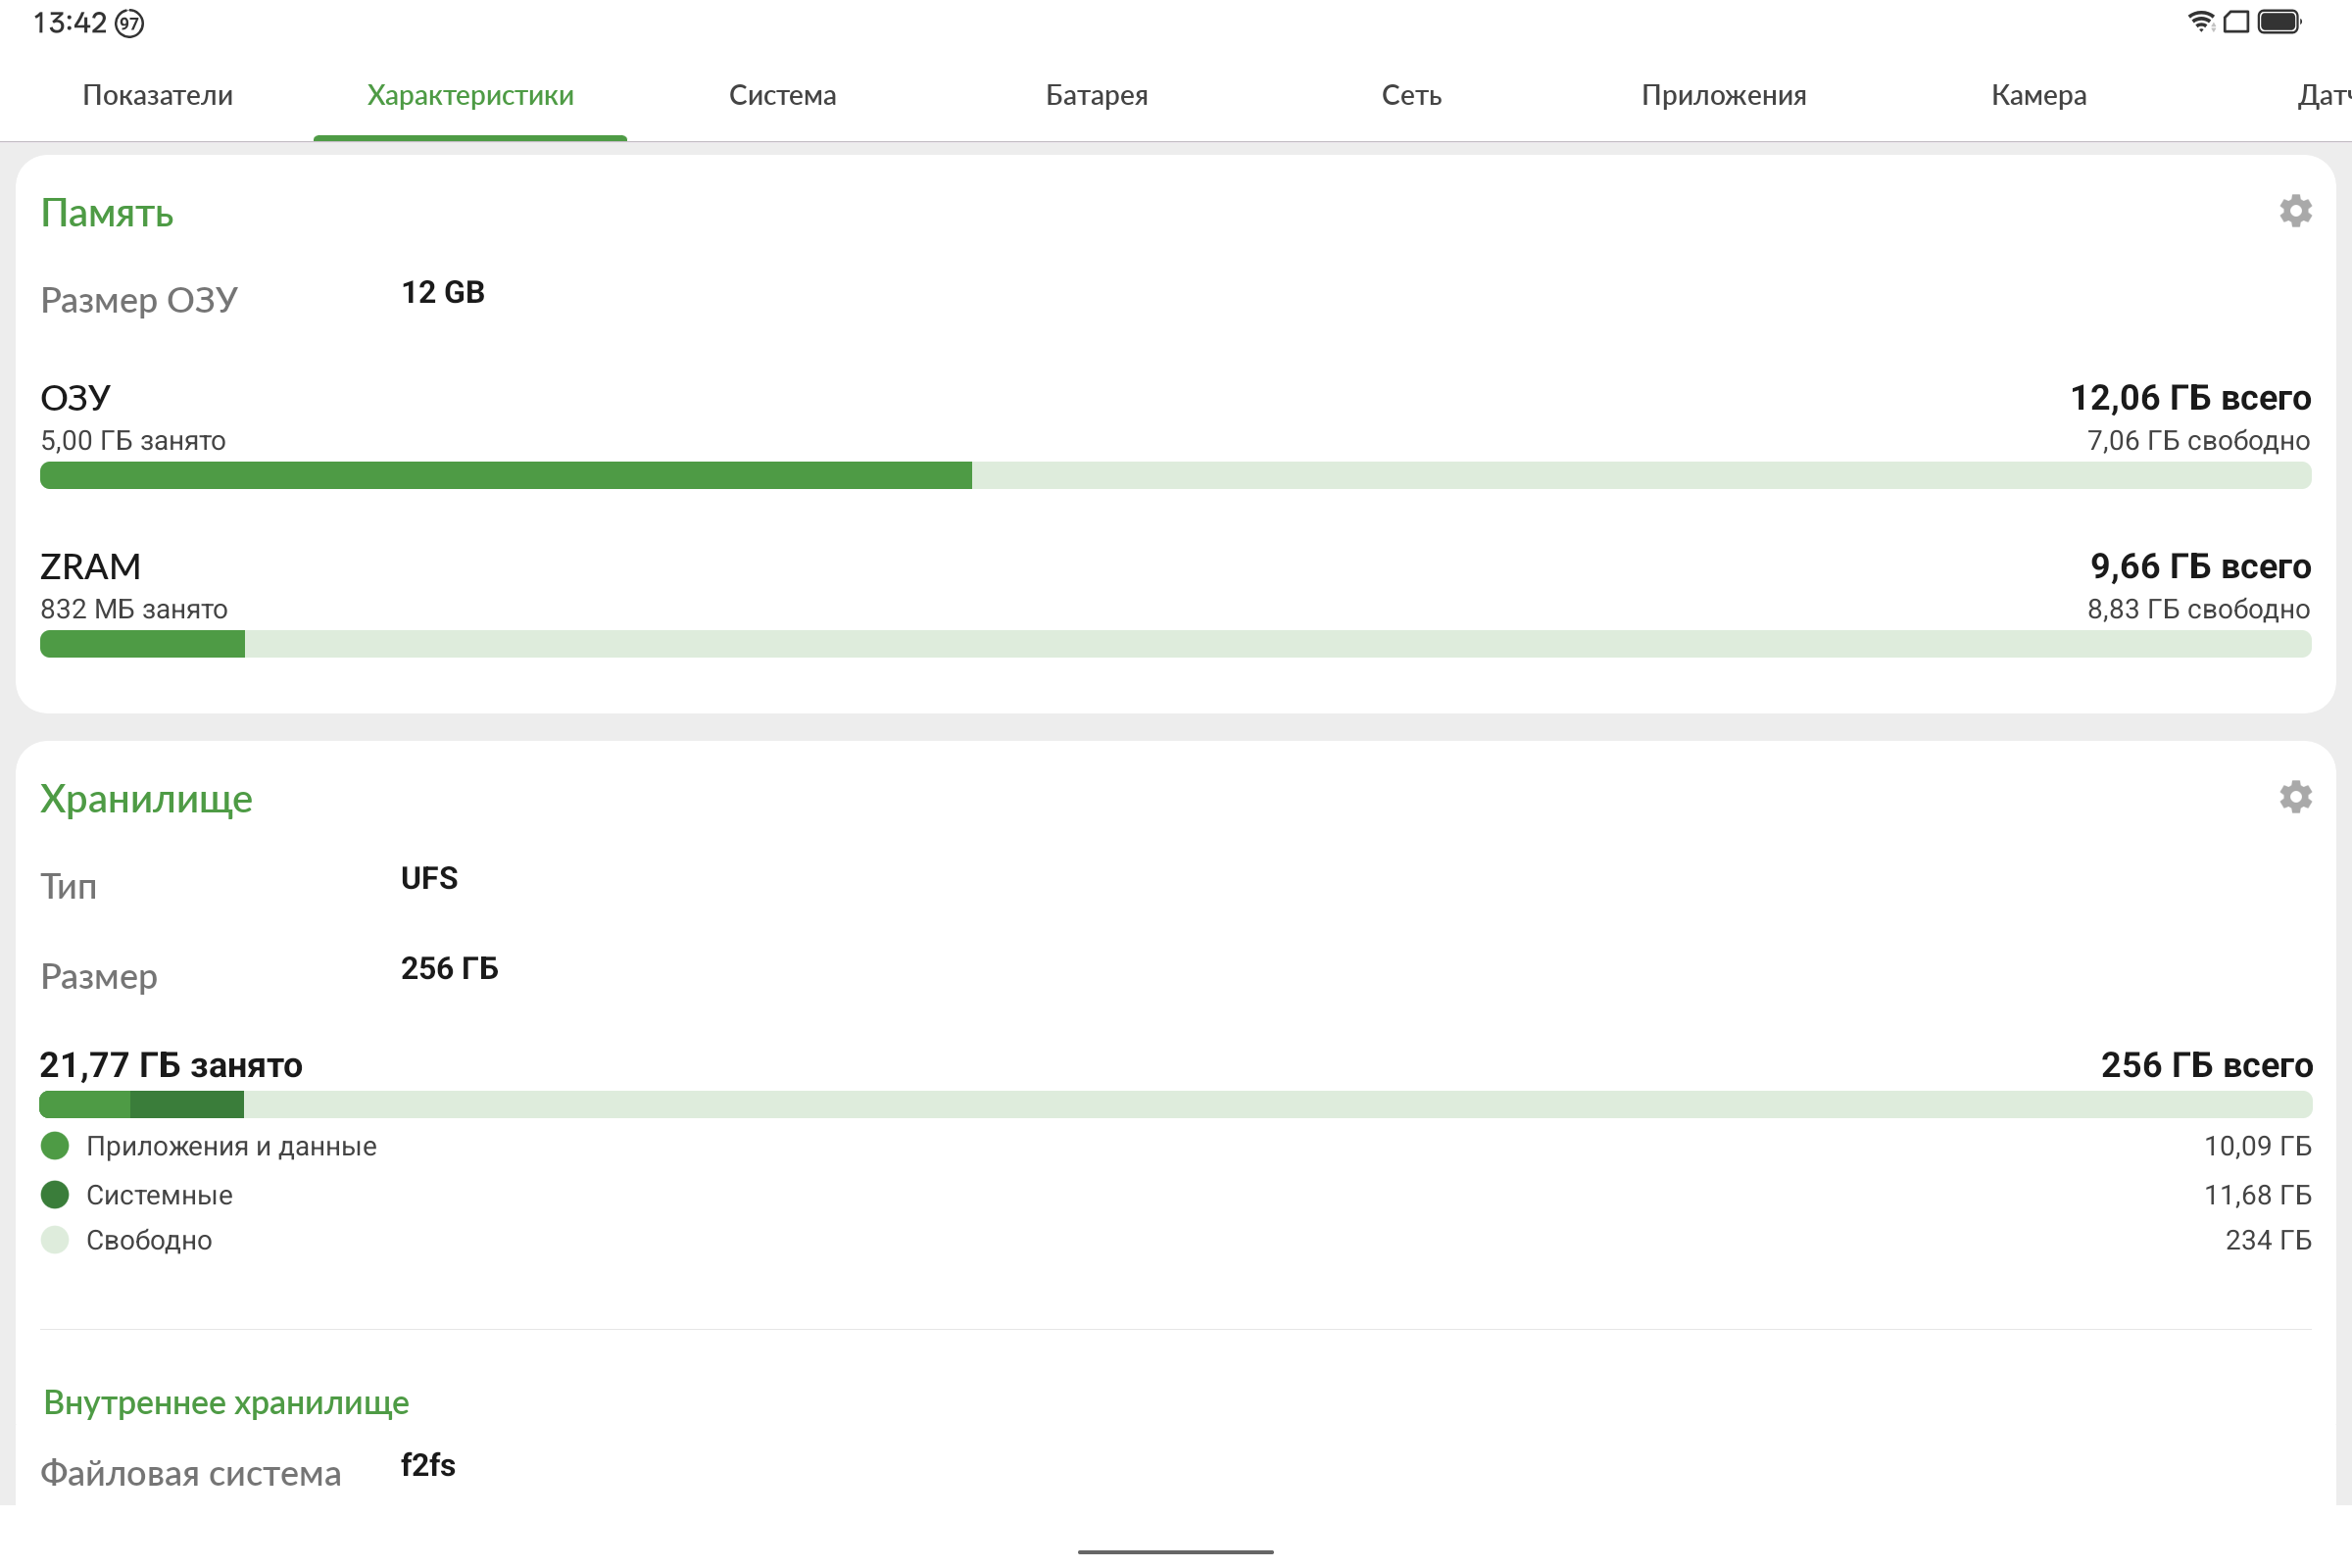Open the Батарея tab
Image resolution: width=2352 pixels, height=1568 pixels.
tap(1096, 95)
